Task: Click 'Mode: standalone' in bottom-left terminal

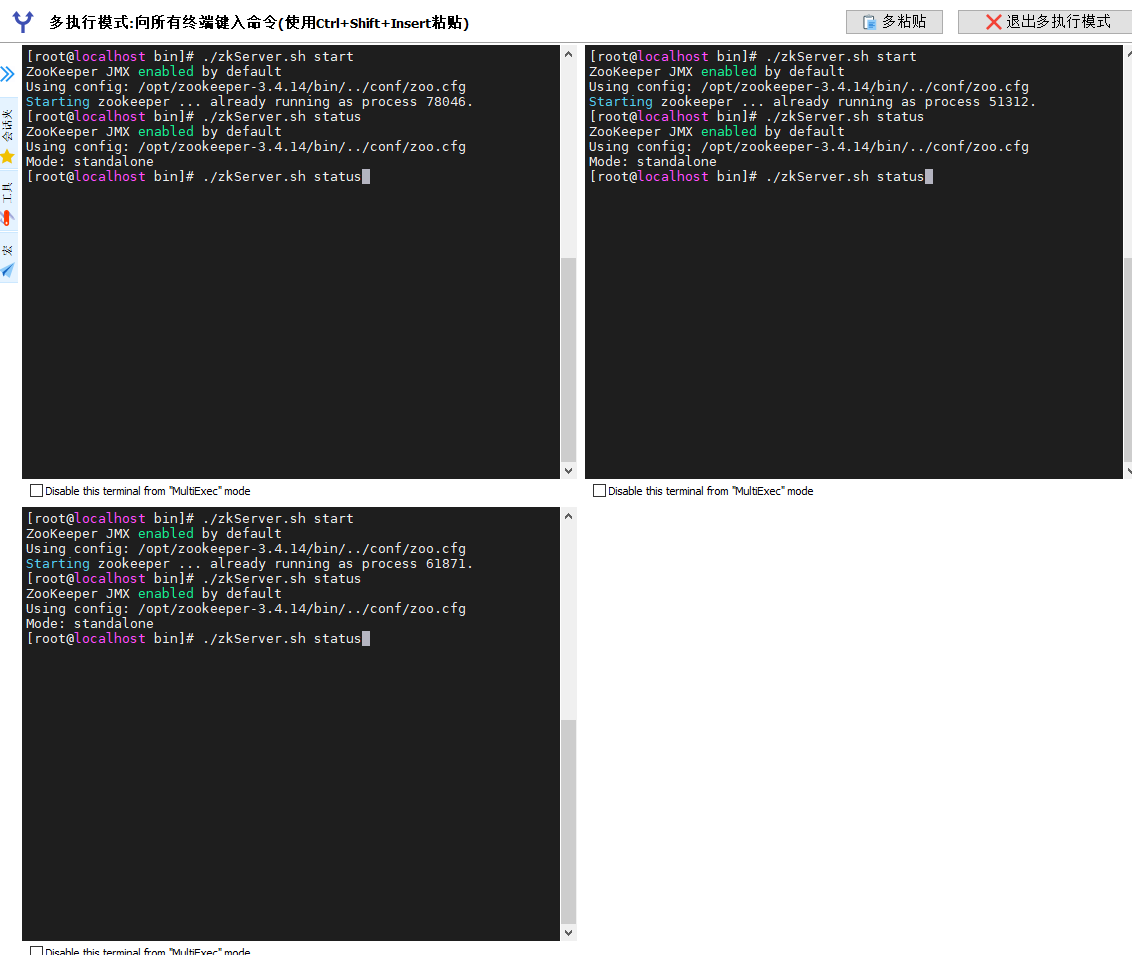Action: 90,624
